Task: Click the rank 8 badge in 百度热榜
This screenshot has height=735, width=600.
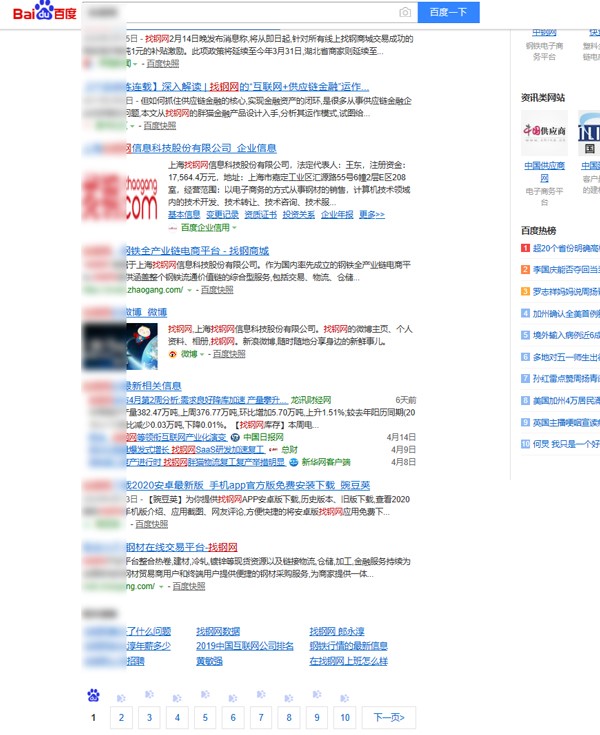Action: coord(525,400)
